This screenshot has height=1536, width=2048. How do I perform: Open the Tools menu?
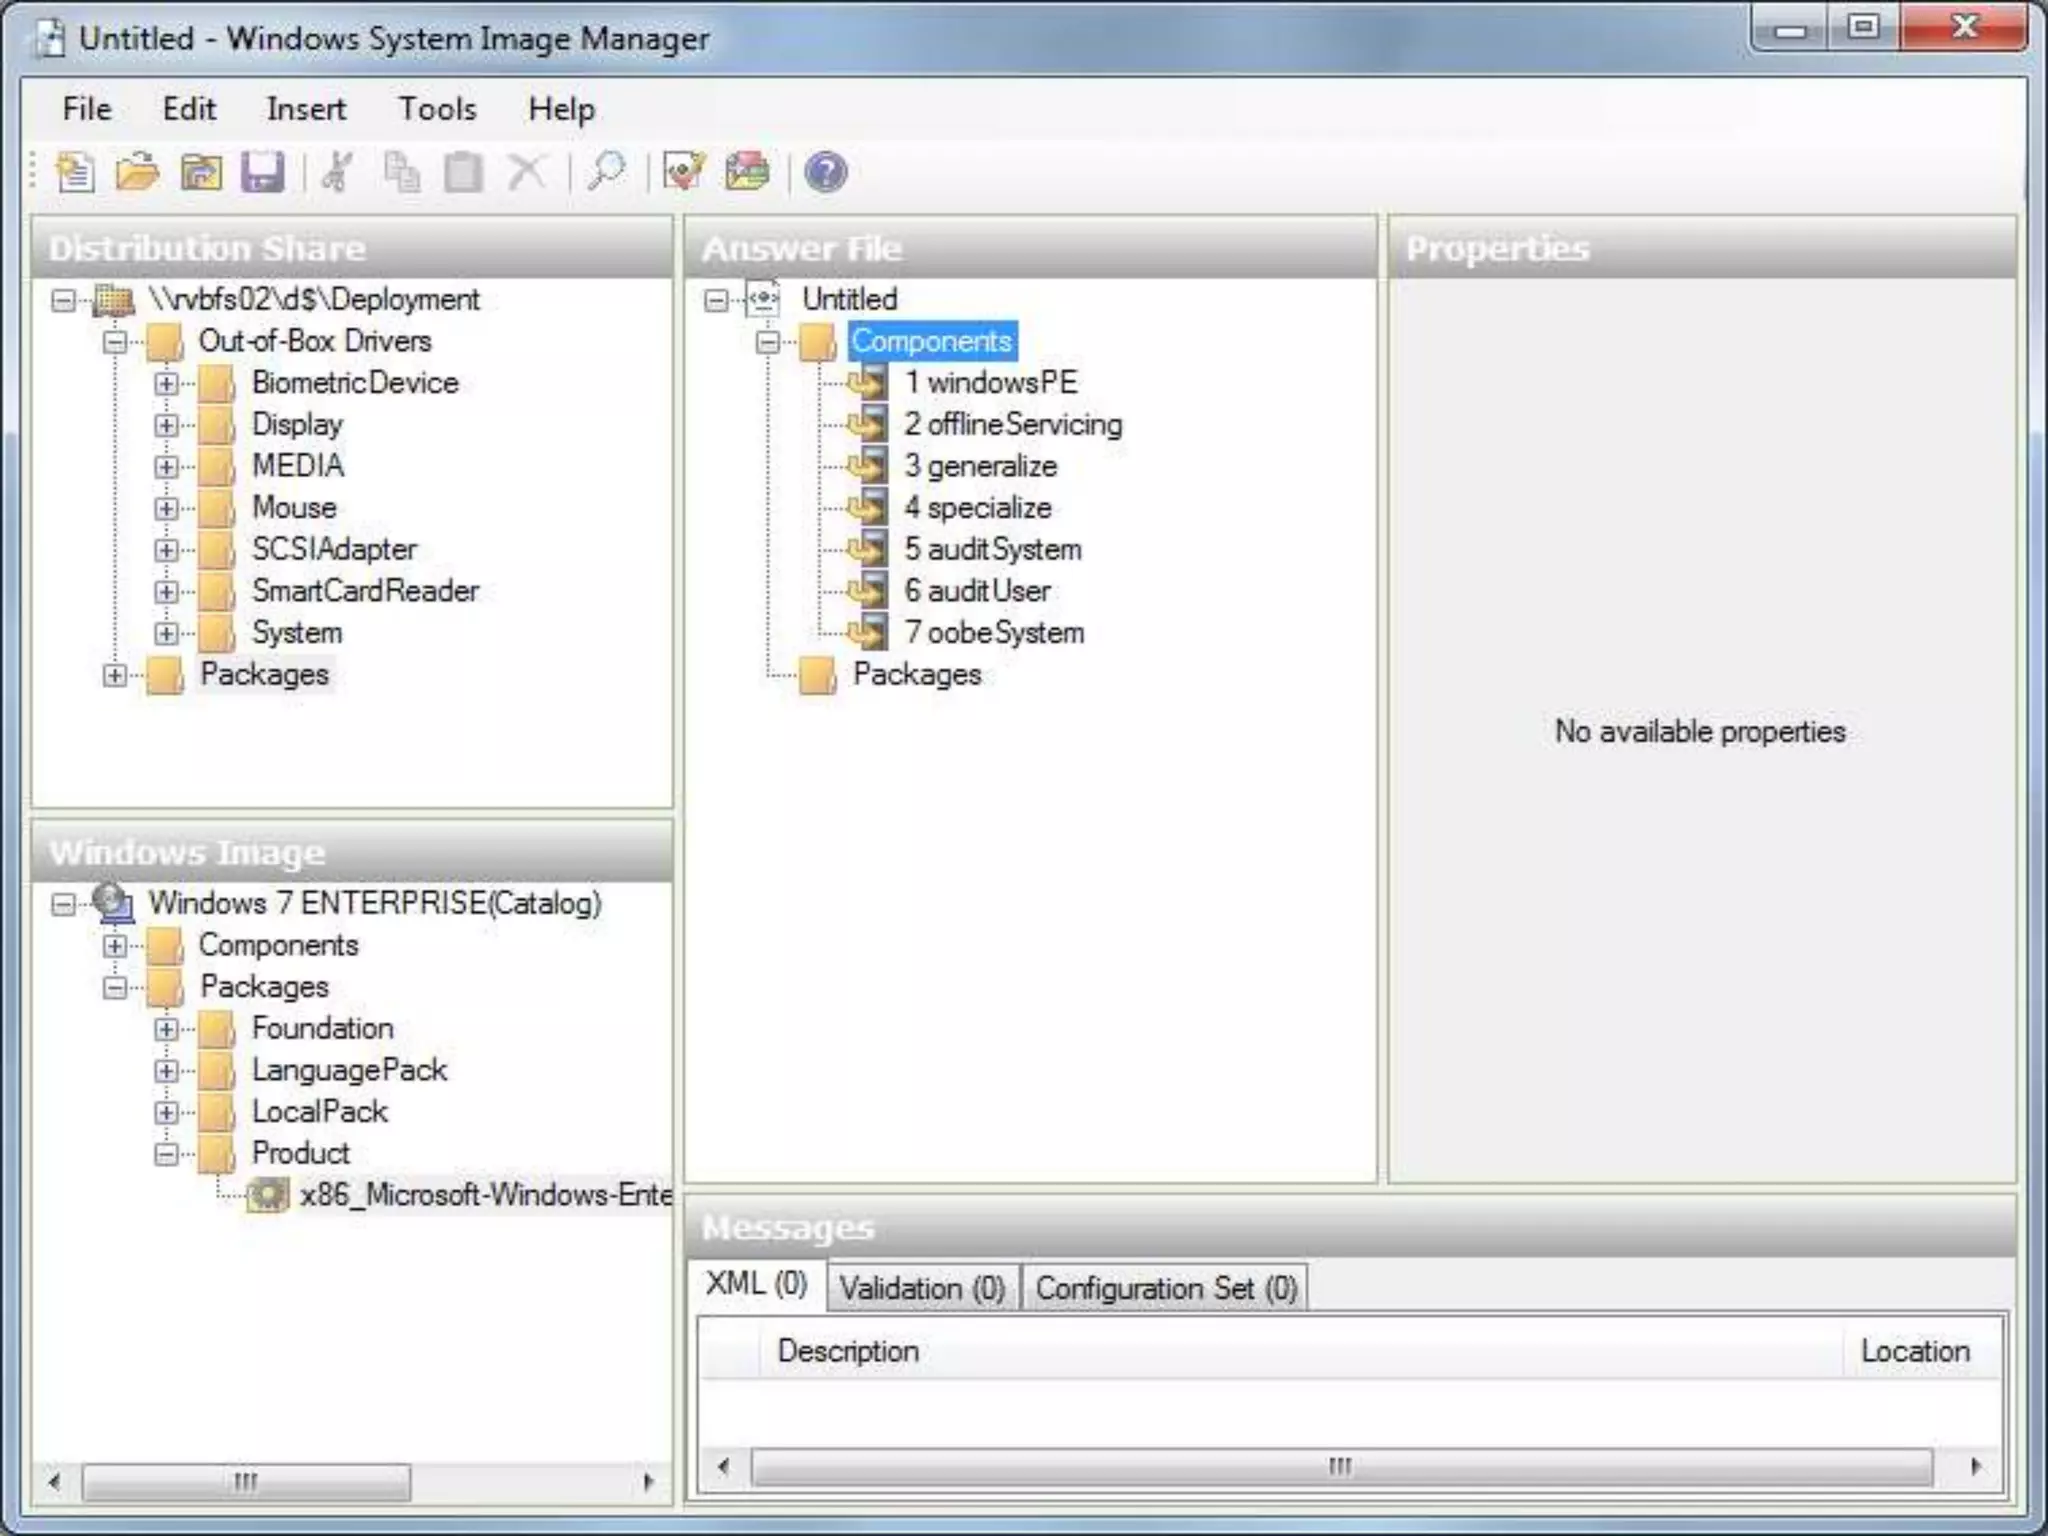(x=437, y=108)
